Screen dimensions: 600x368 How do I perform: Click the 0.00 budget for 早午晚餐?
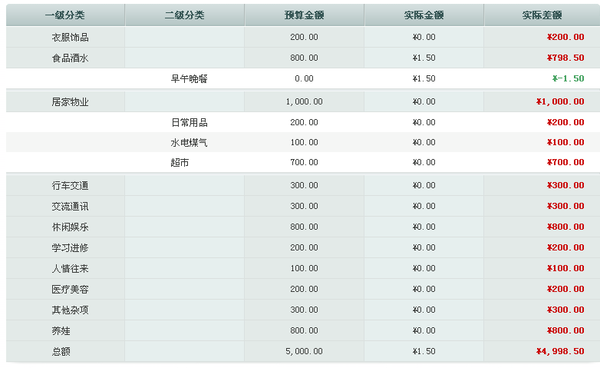click(x=304, y=78)
